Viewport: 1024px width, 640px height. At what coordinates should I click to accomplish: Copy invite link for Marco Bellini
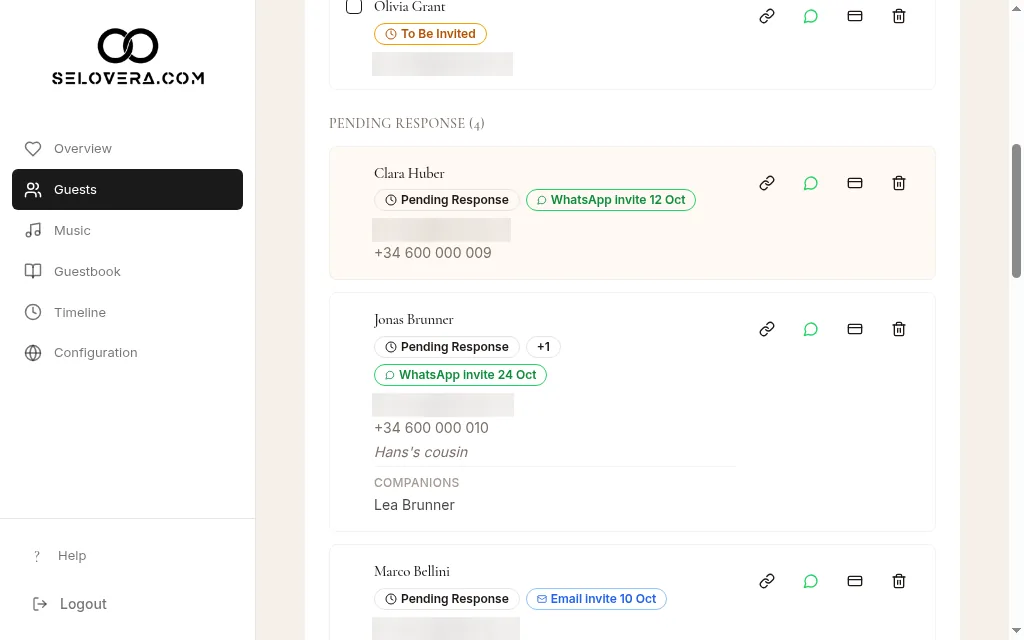coord(767,581)
